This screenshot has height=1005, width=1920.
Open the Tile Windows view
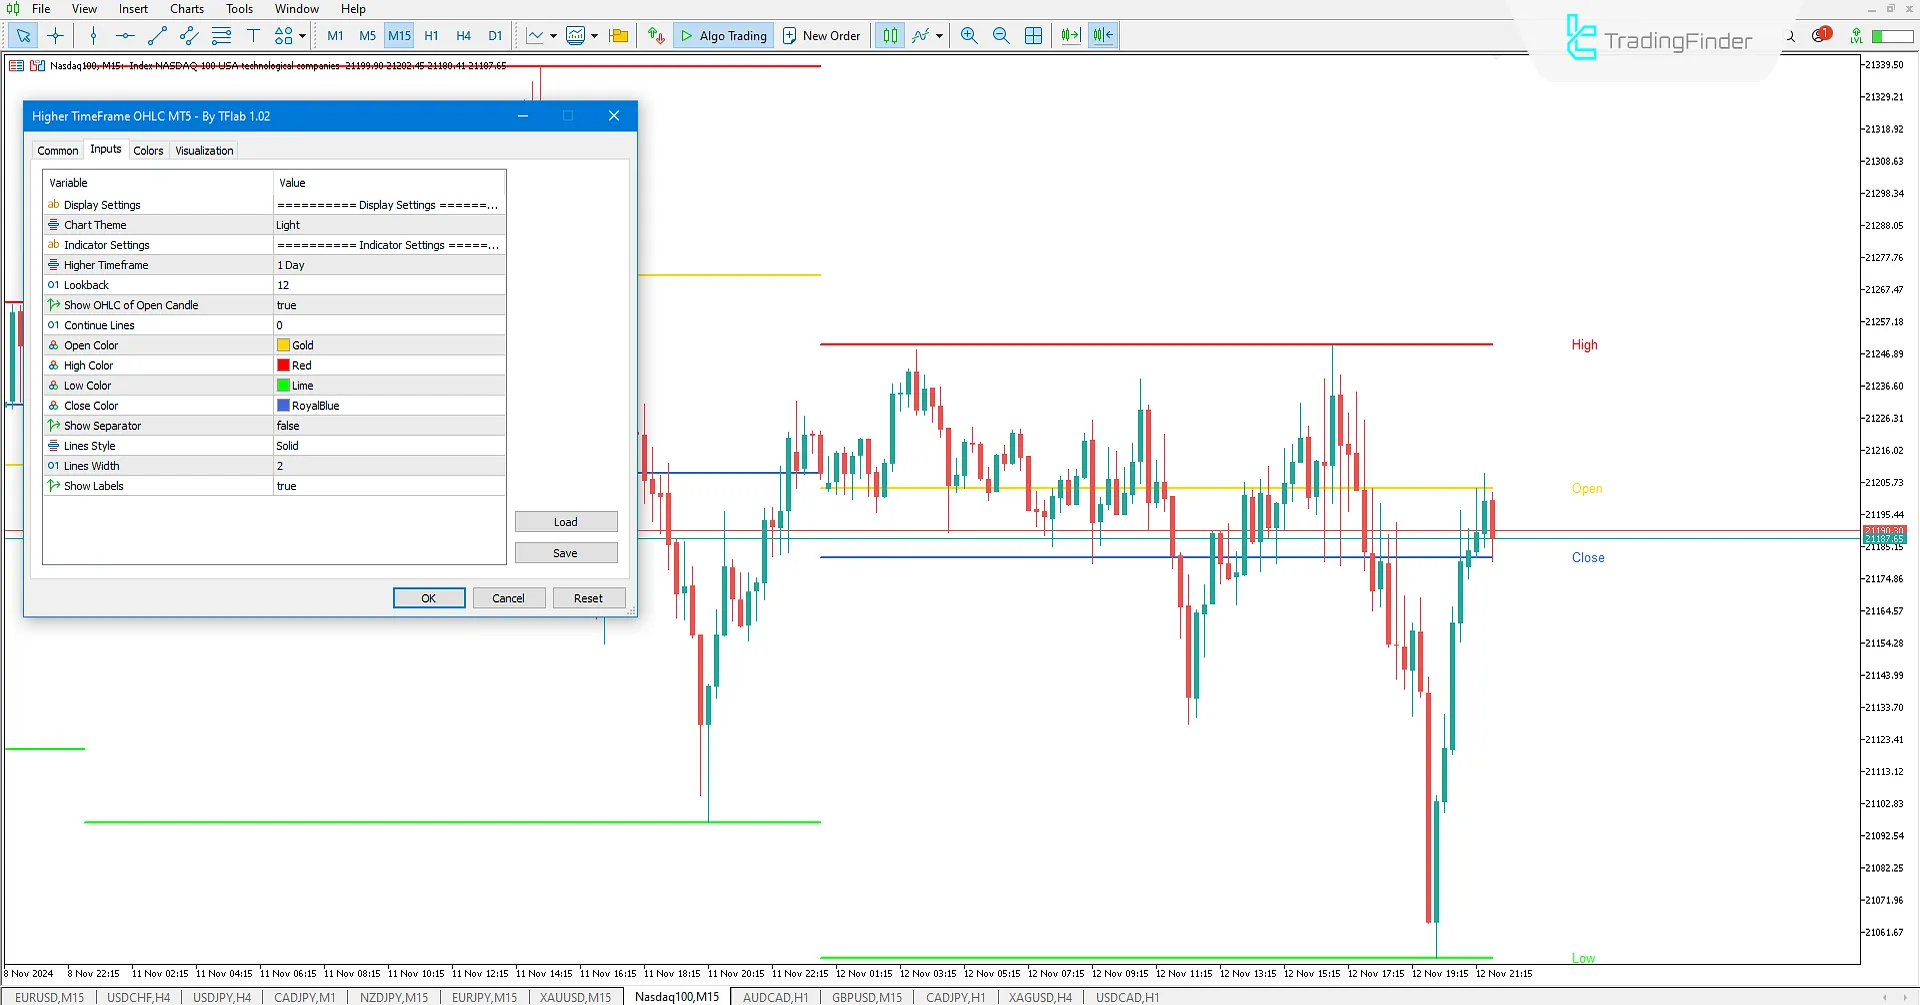point(1034,35)
